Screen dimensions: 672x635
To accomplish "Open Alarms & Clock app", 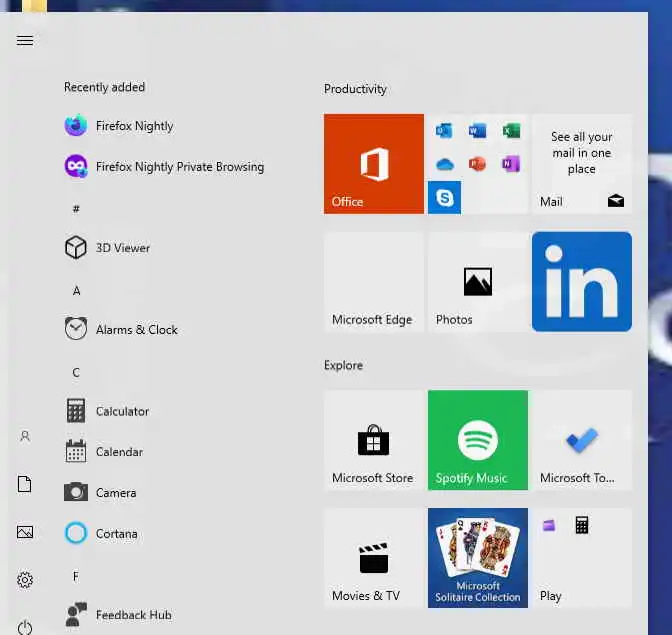I will (121, 329).
